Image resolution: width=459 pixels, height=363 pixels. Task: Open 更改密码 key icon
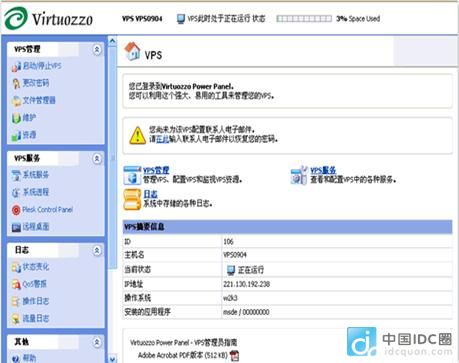16,83
